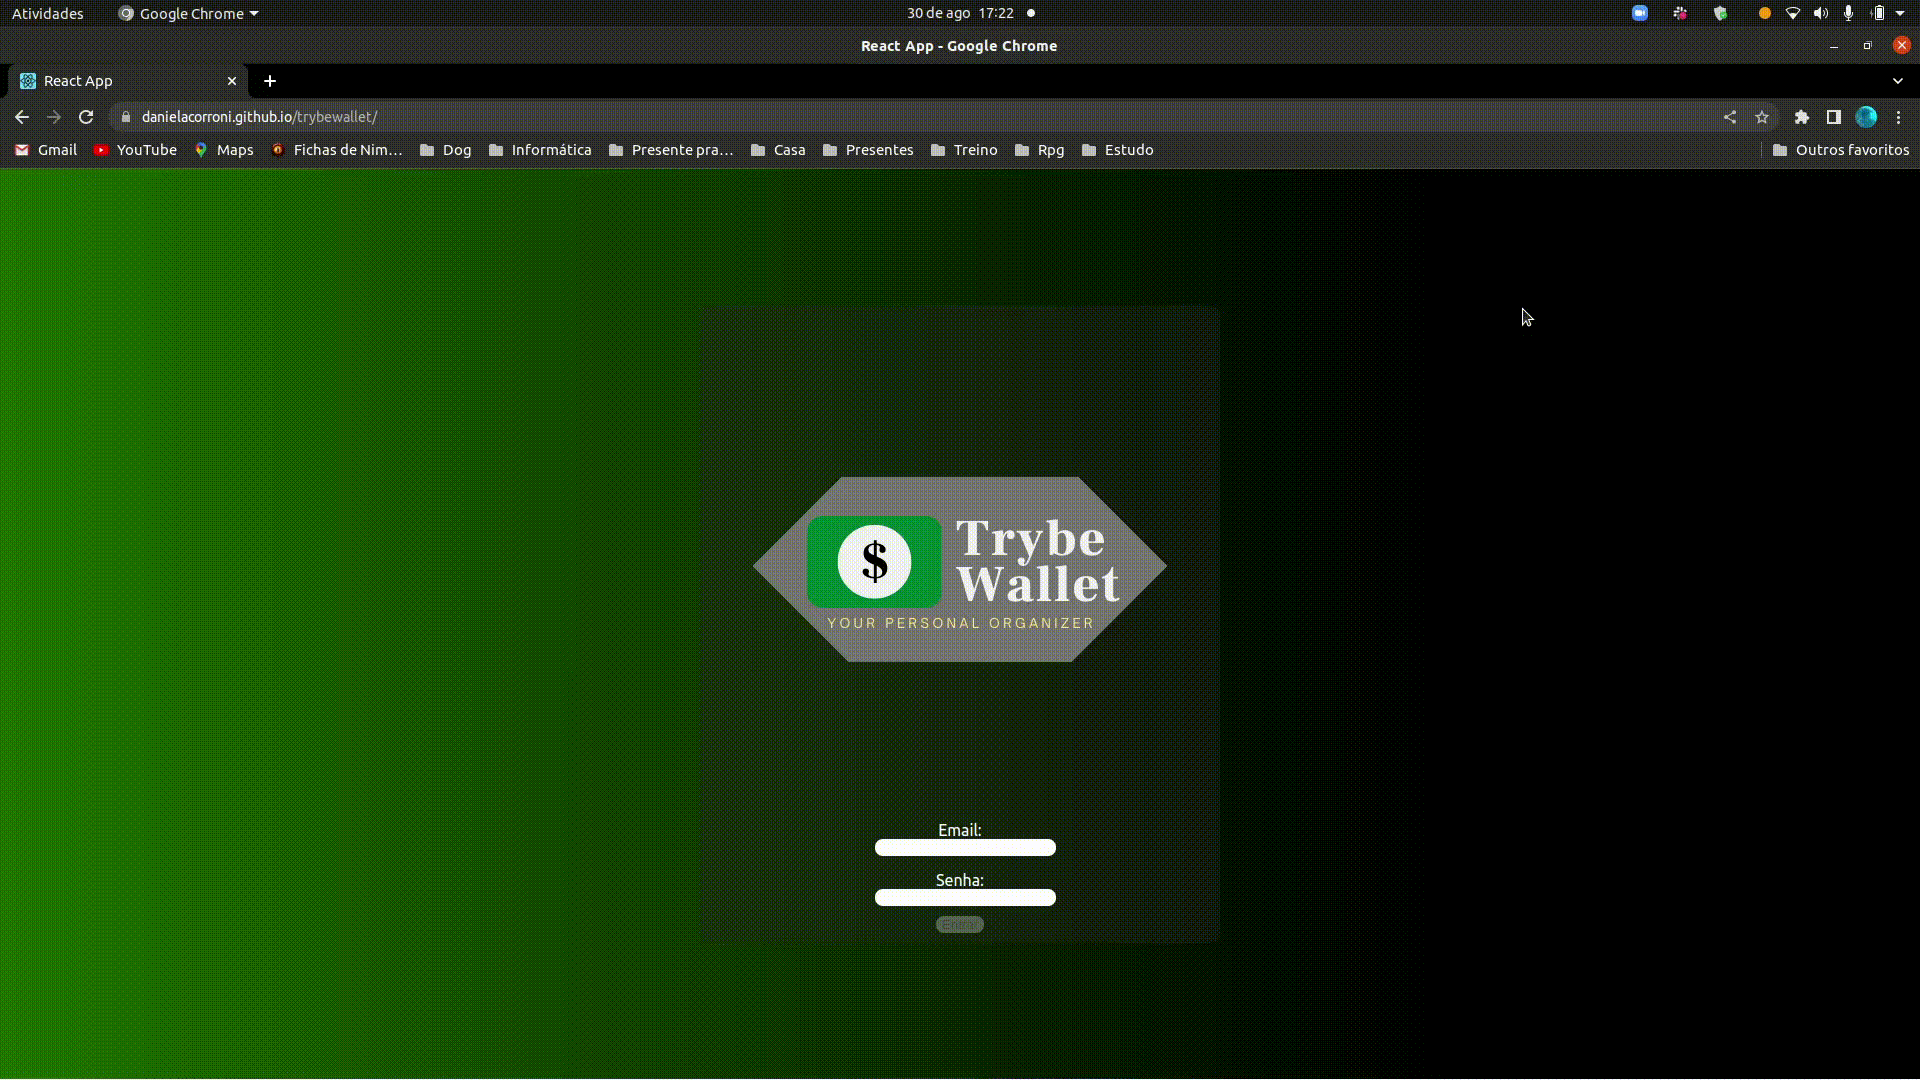Click the browser share icon
The image size is (1920, 1080).
1729,117
